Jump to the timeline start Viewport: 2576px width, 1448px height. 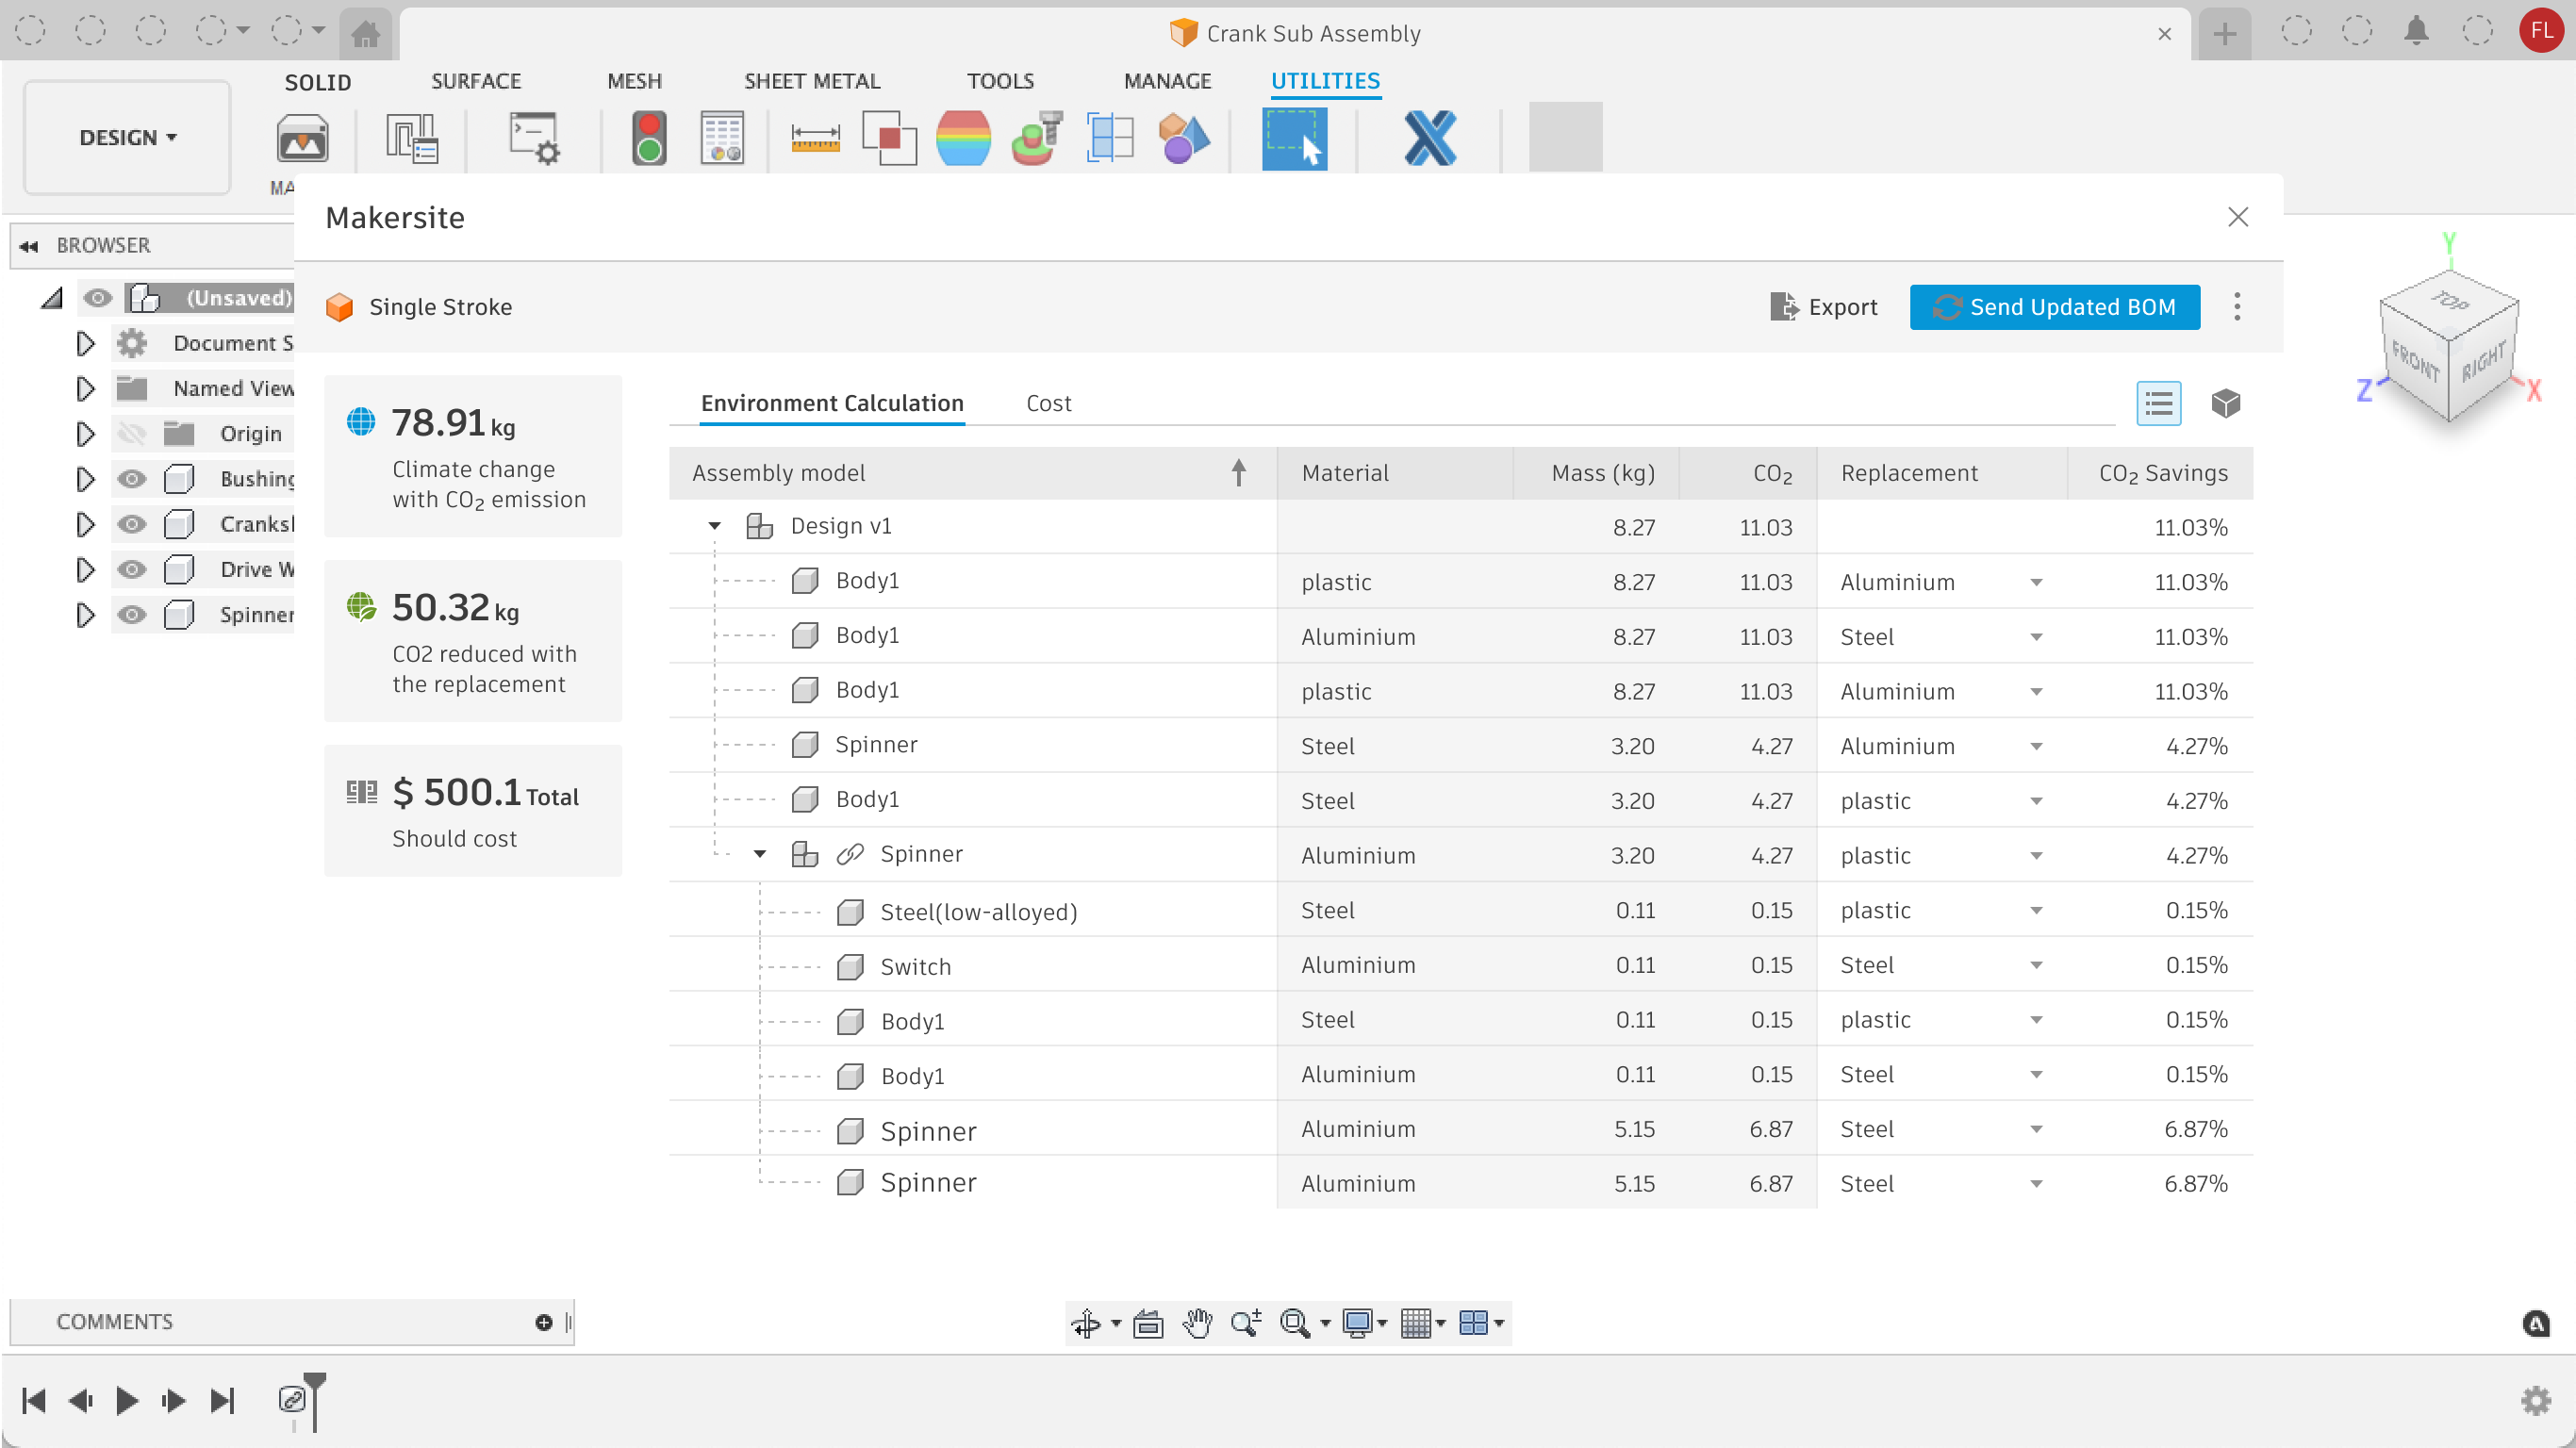click(34, 1401)
